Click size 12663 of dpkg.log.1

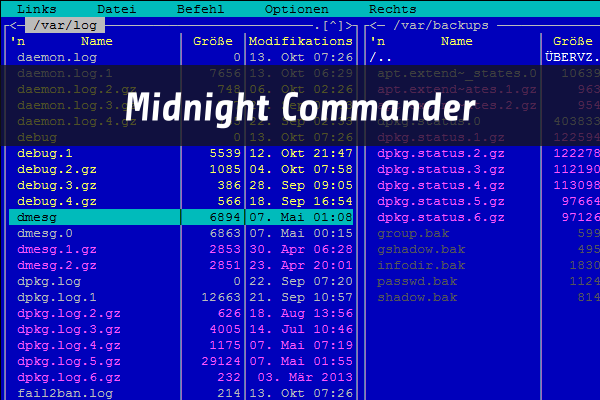[221, 297]
